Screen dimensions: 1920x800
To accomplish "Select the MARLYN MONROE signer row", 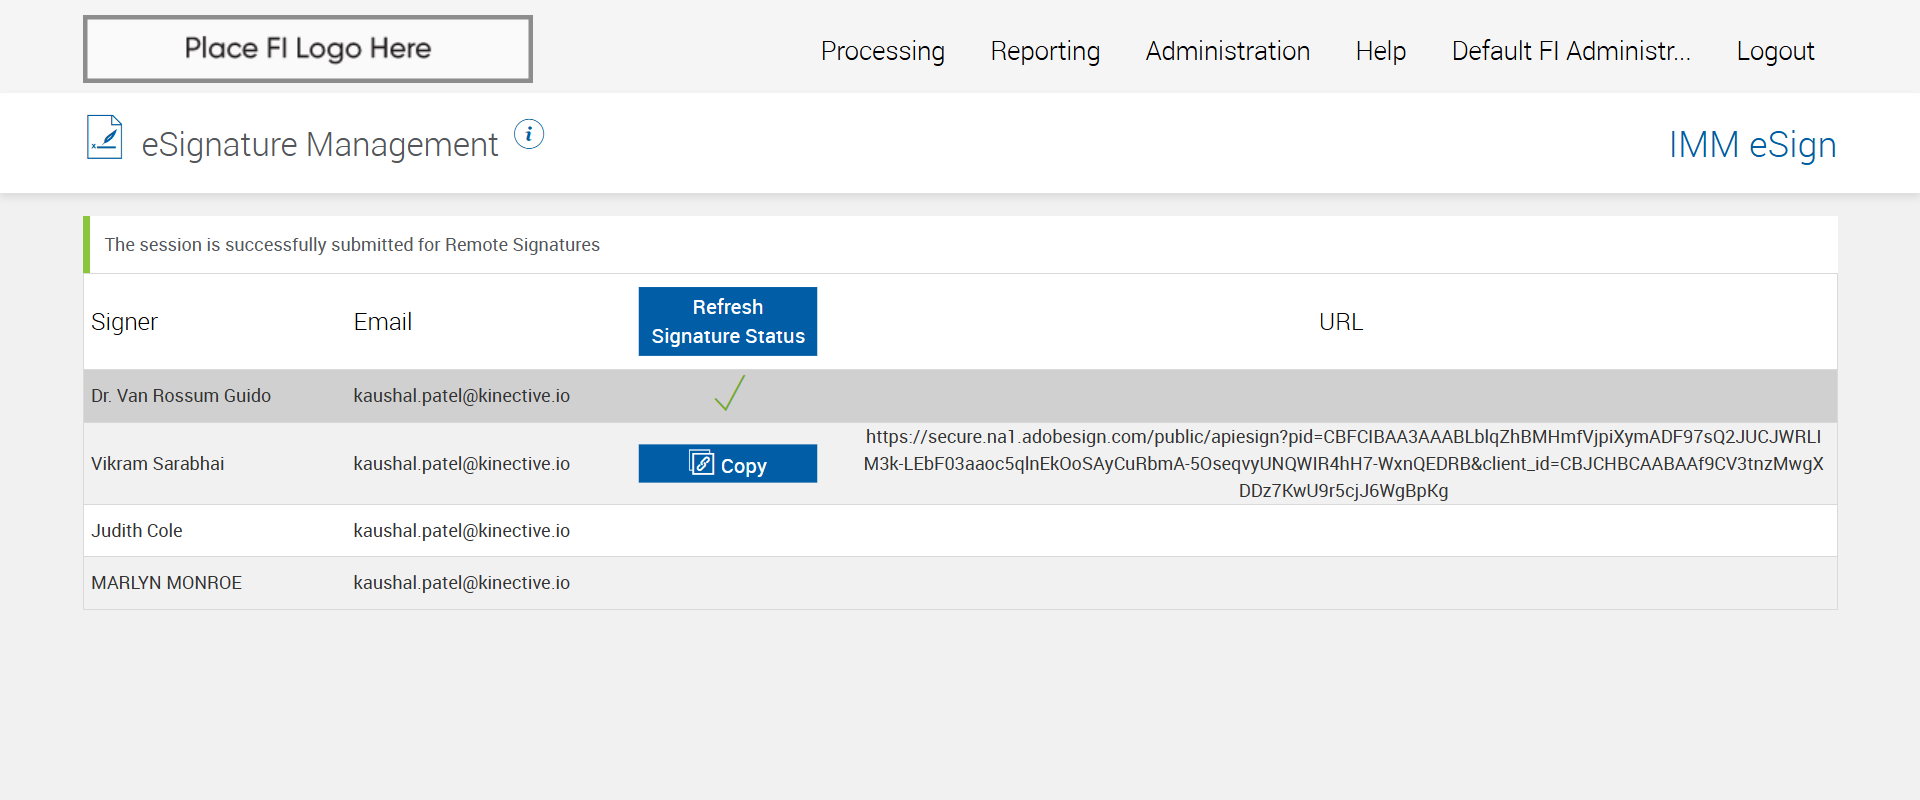I will (167, 583).
